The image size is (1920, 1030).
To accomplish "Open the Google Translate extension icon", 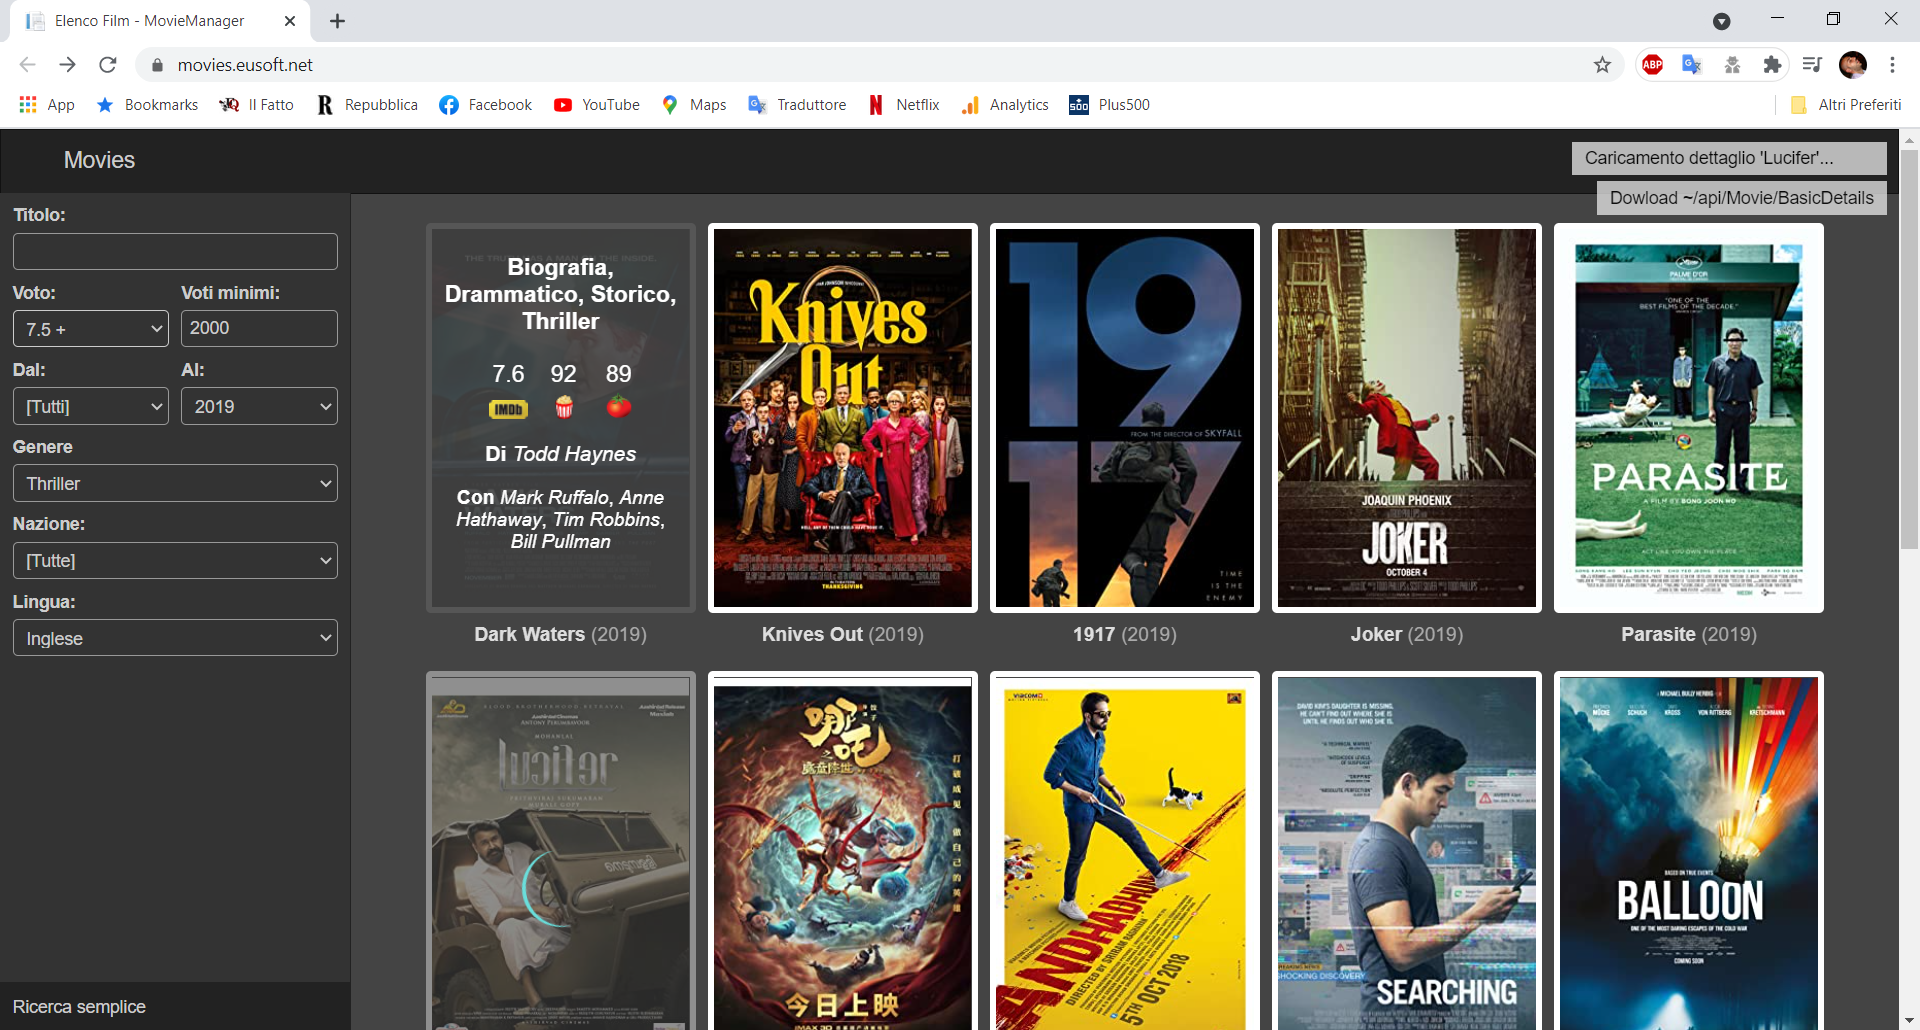I will coord(1692,65).
